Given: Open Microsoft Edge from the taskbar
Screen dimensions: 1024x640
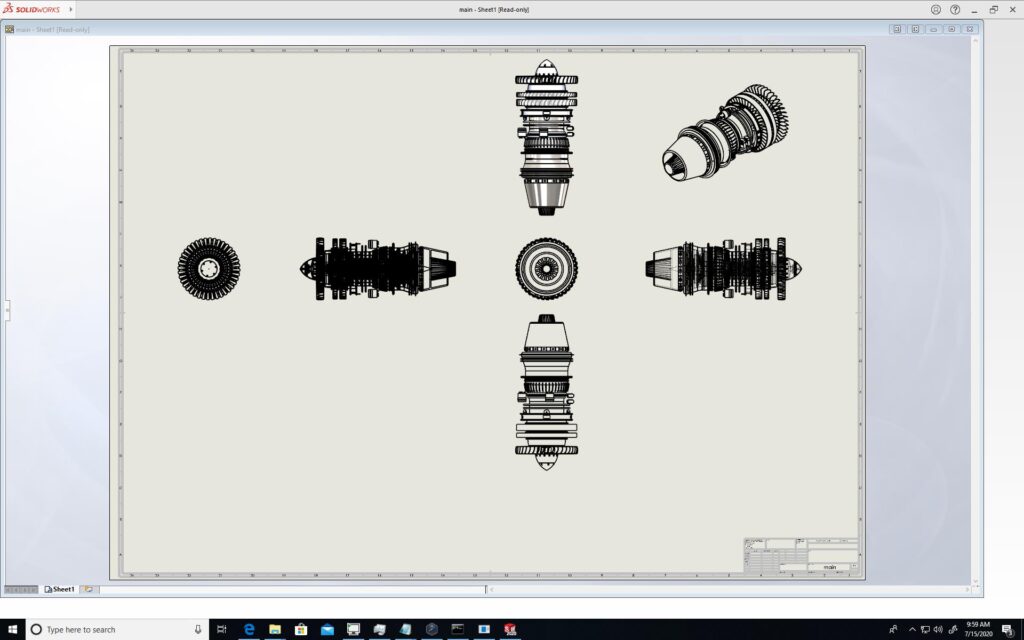Looking at the screenshot, I should click(x=248, y=629).
